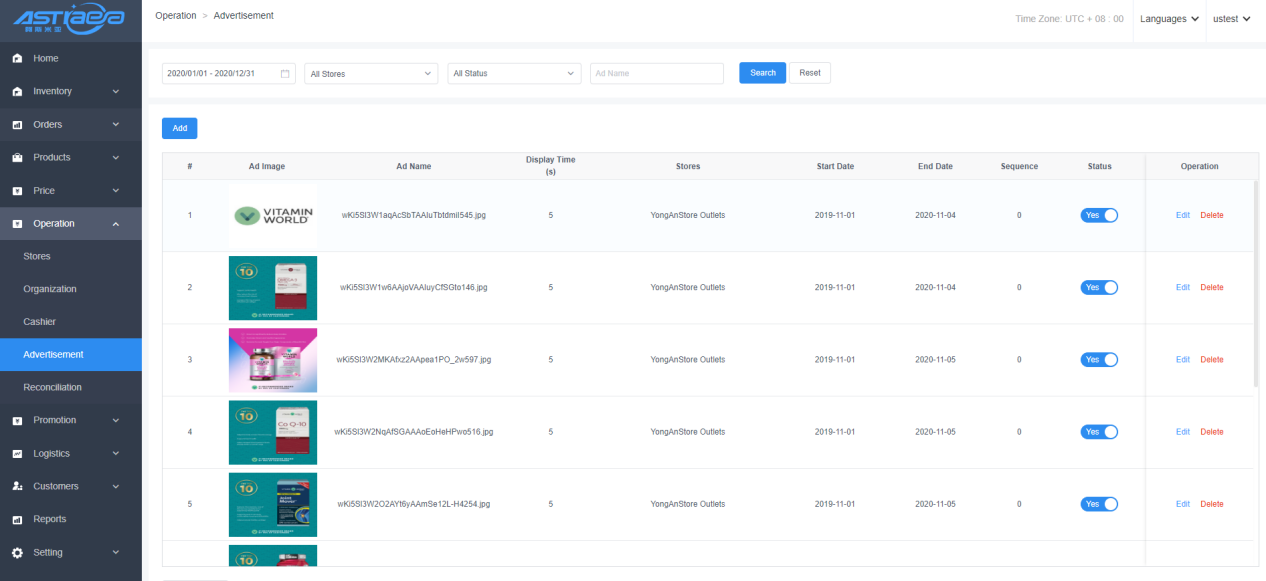1266x581 pixels.
Task: Delete the ad in row 2
Action: pos(1211,288)
